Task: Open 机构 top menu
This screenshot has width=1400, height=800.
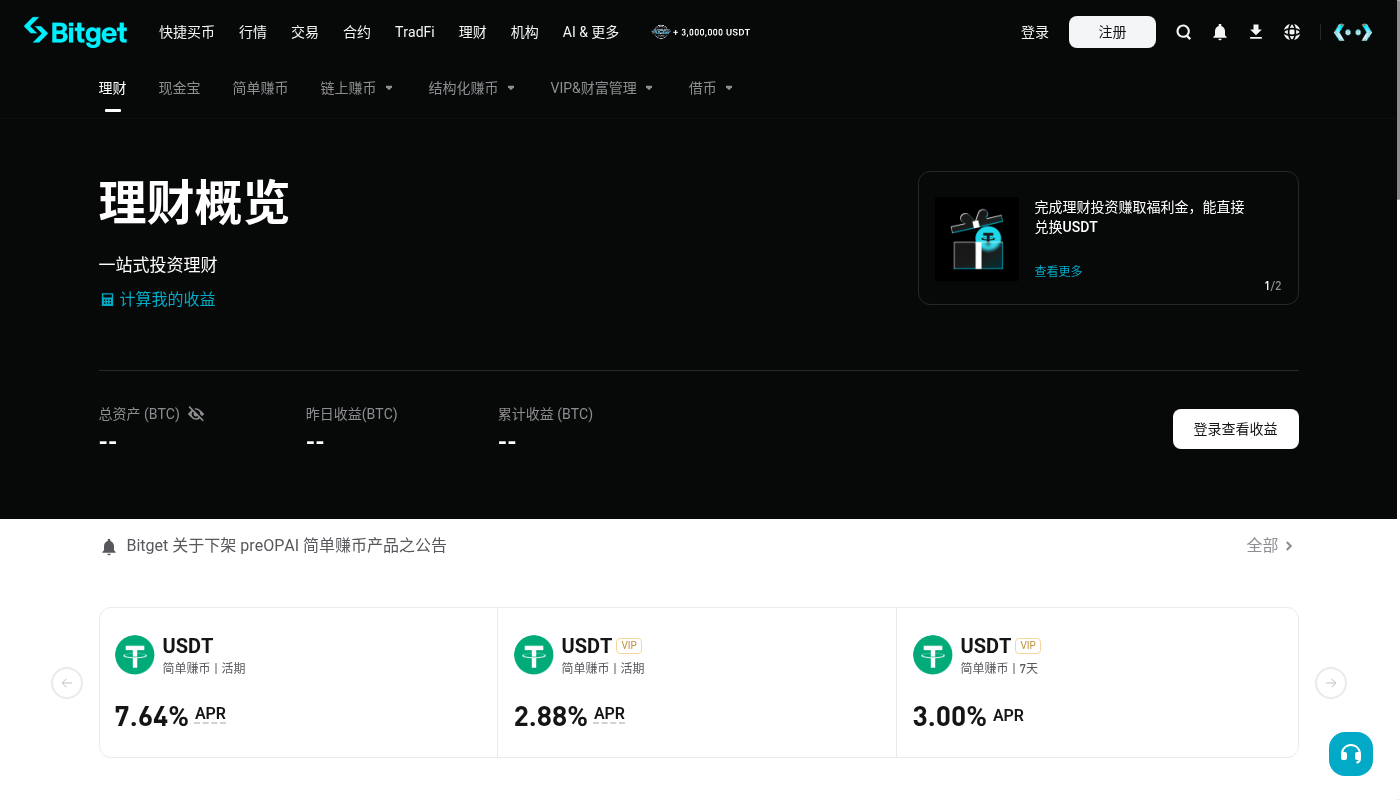Action: click(525, 32)
